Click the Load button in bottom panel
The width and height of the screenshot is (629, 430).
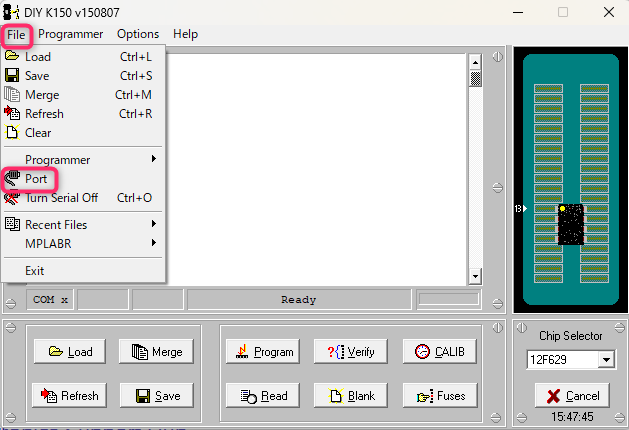(x=70, y=352)
